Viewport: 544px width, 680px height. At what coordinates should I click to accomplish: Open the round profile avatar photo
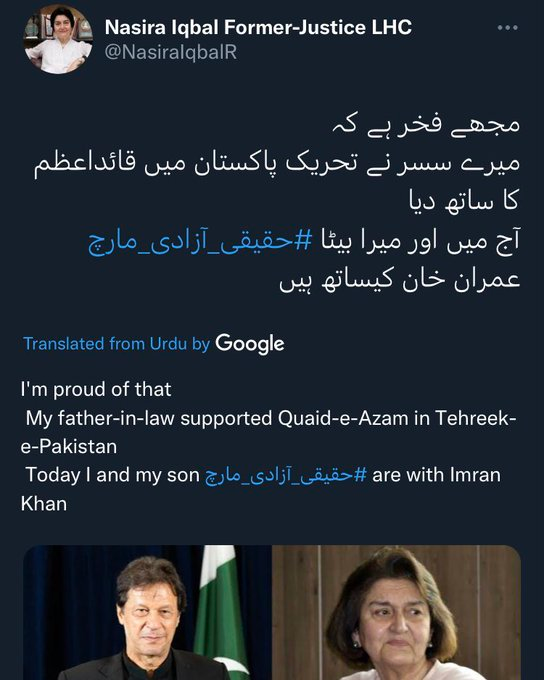coord(58,39)
